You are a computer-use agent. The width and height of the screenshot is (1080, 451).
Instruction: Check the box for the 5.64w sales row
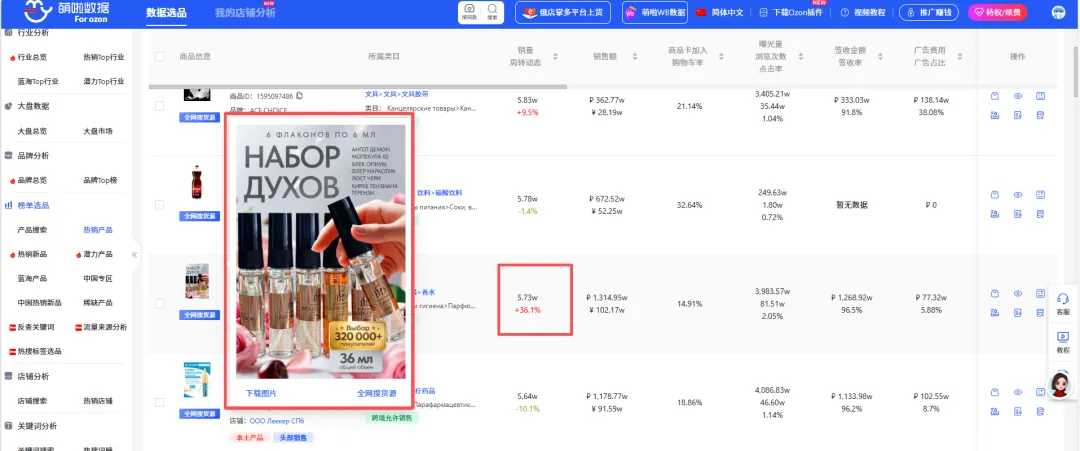click(160, 402)
